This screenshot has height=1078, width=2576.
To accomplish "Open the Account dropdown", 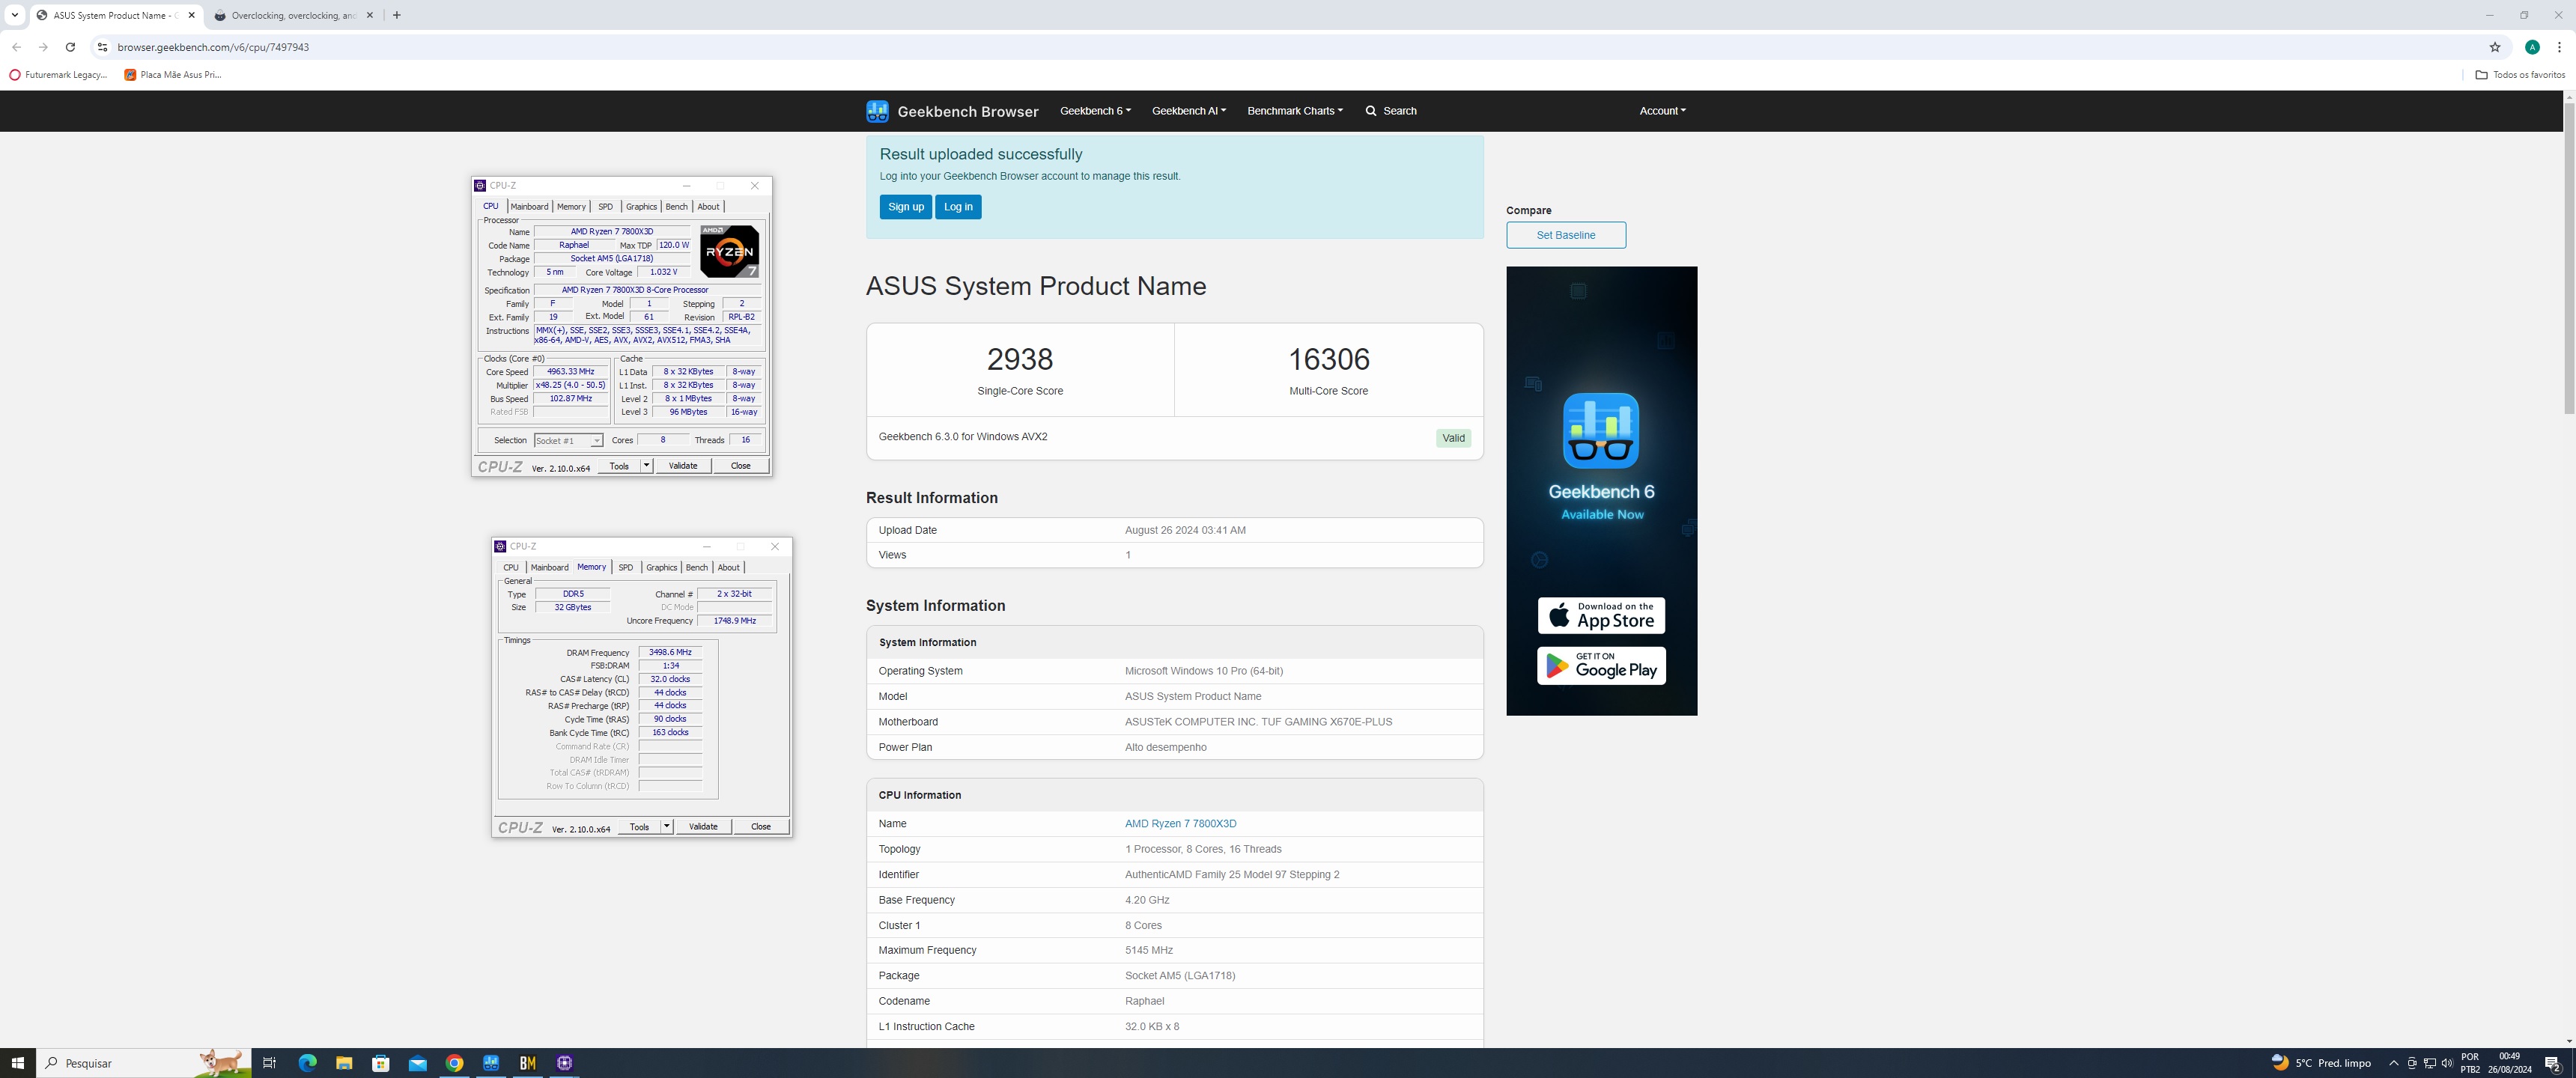I will (1662, 111).
